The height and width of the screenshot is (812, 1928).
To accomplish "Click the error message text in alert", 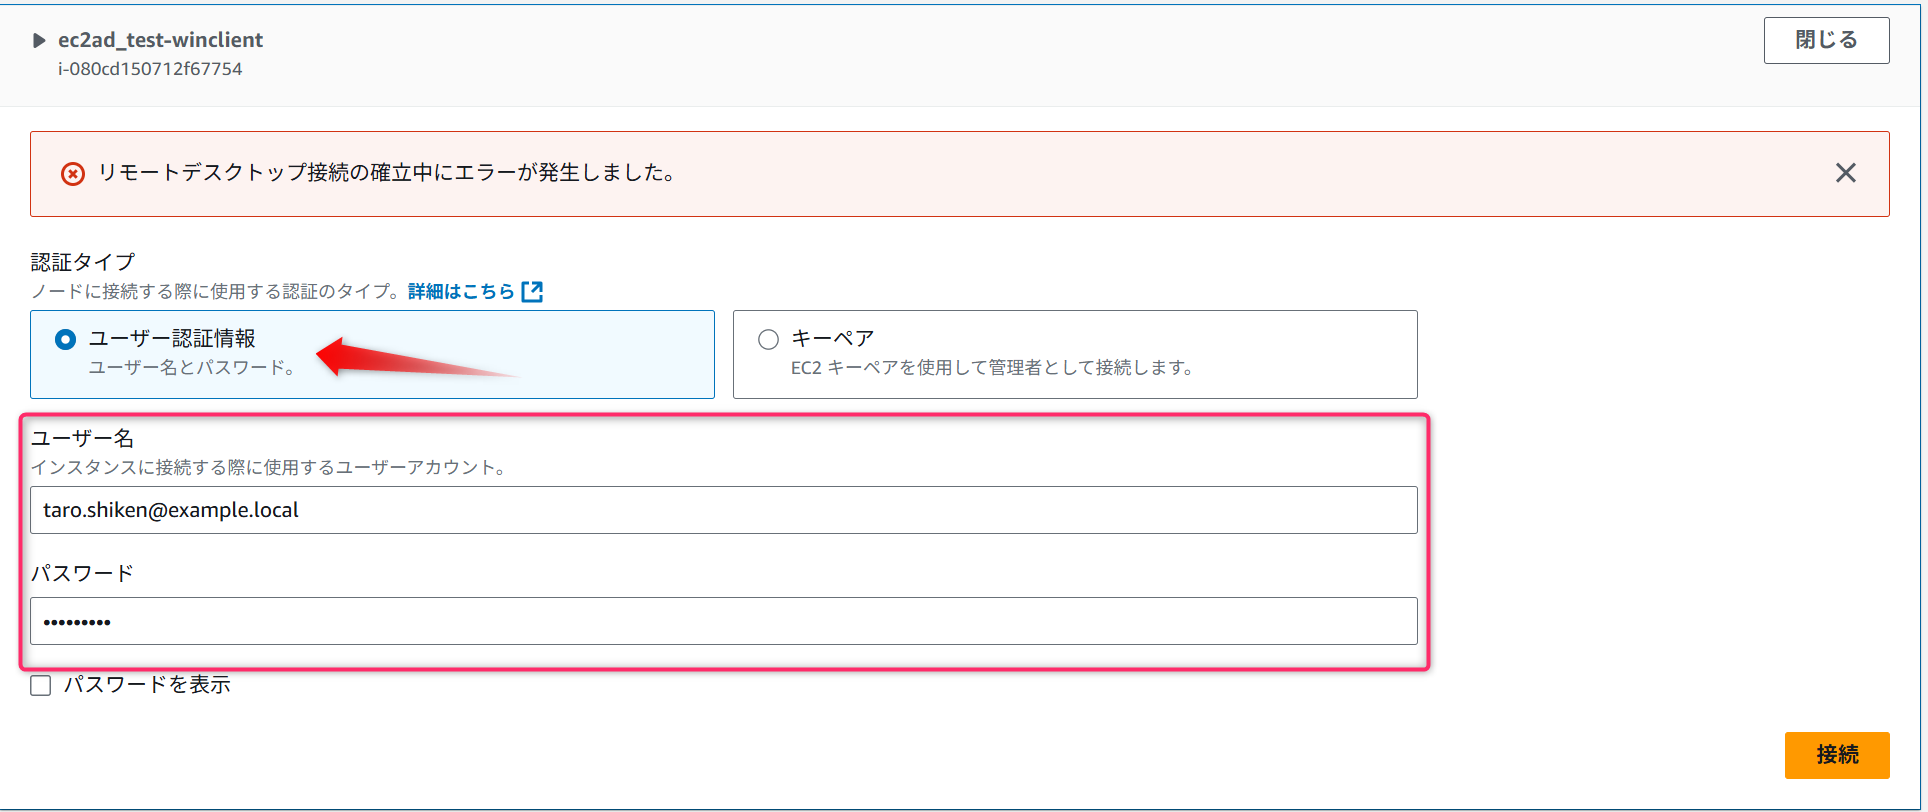I will click(388, 173).
